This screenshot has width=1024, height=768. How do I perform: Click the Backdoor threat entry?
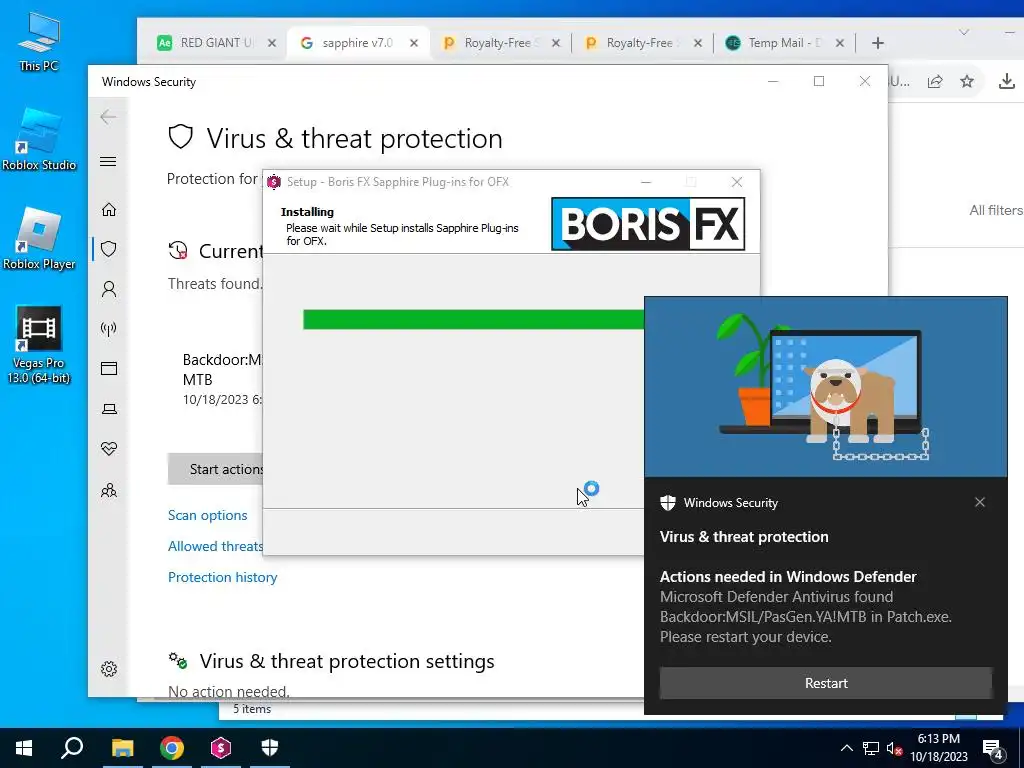pyautogui.click(x=222, y=379)
